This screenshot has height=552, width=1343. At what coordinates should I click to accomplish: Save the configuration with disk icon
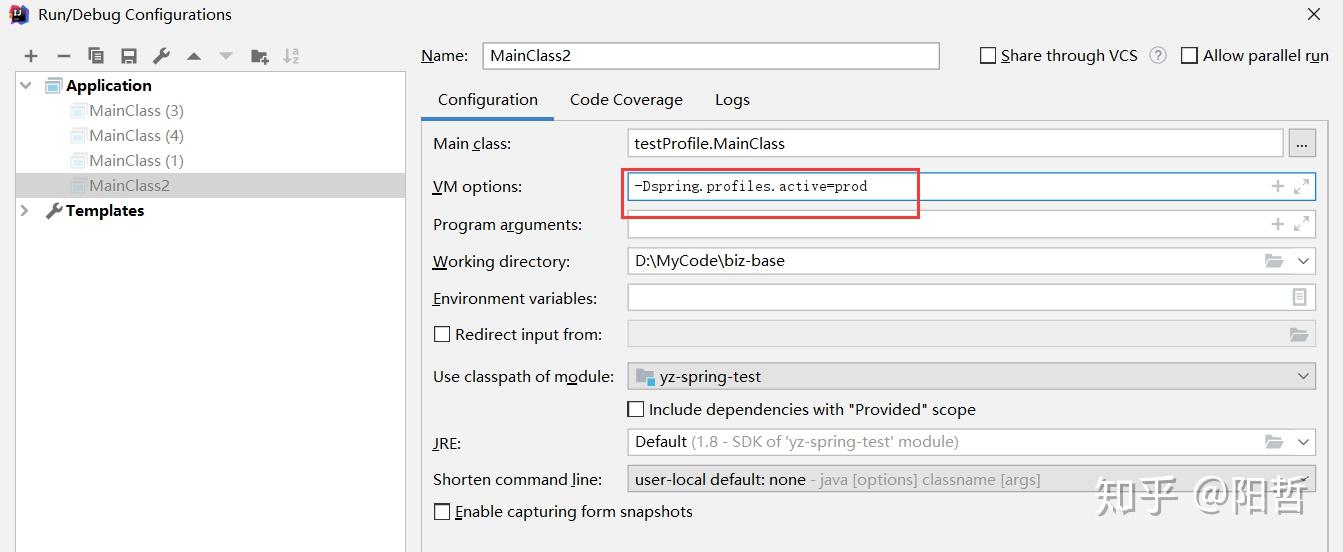tap(129, 56)
